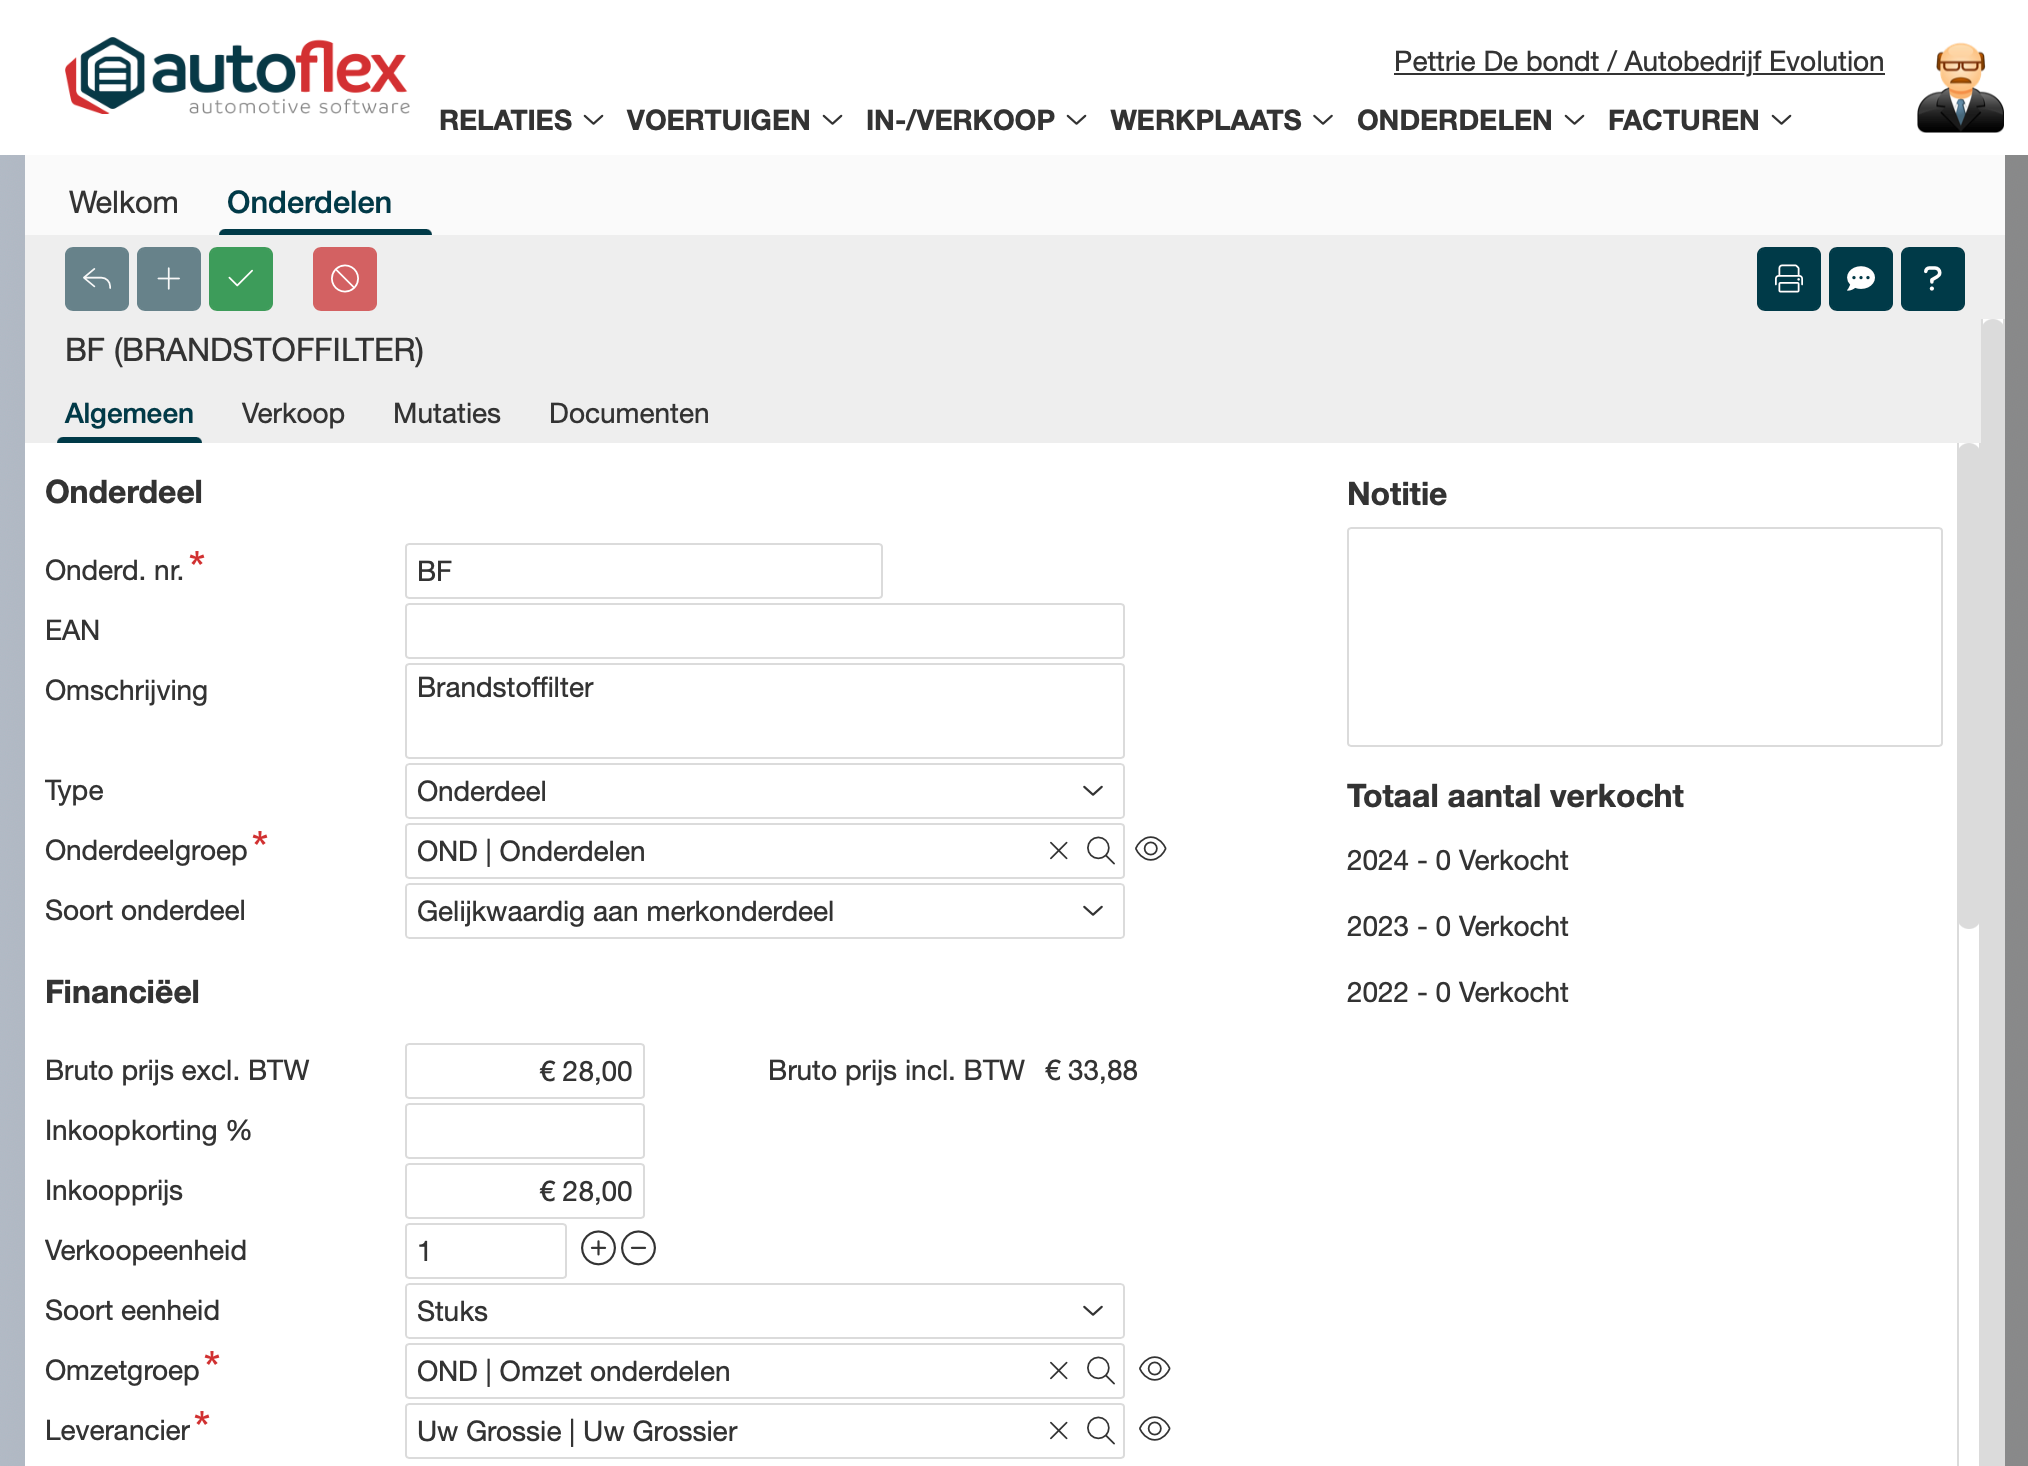Click the back arrow toolbar button
This screenshot has width=2028, height=1466.
coord(97,279)
